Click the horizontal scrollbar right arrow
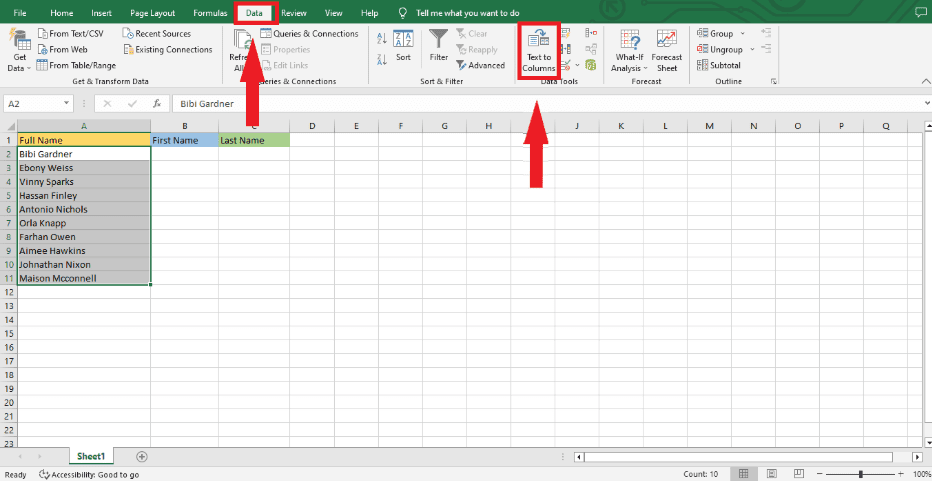The height and width of the screenshot is (481, 932). (917, 457)
